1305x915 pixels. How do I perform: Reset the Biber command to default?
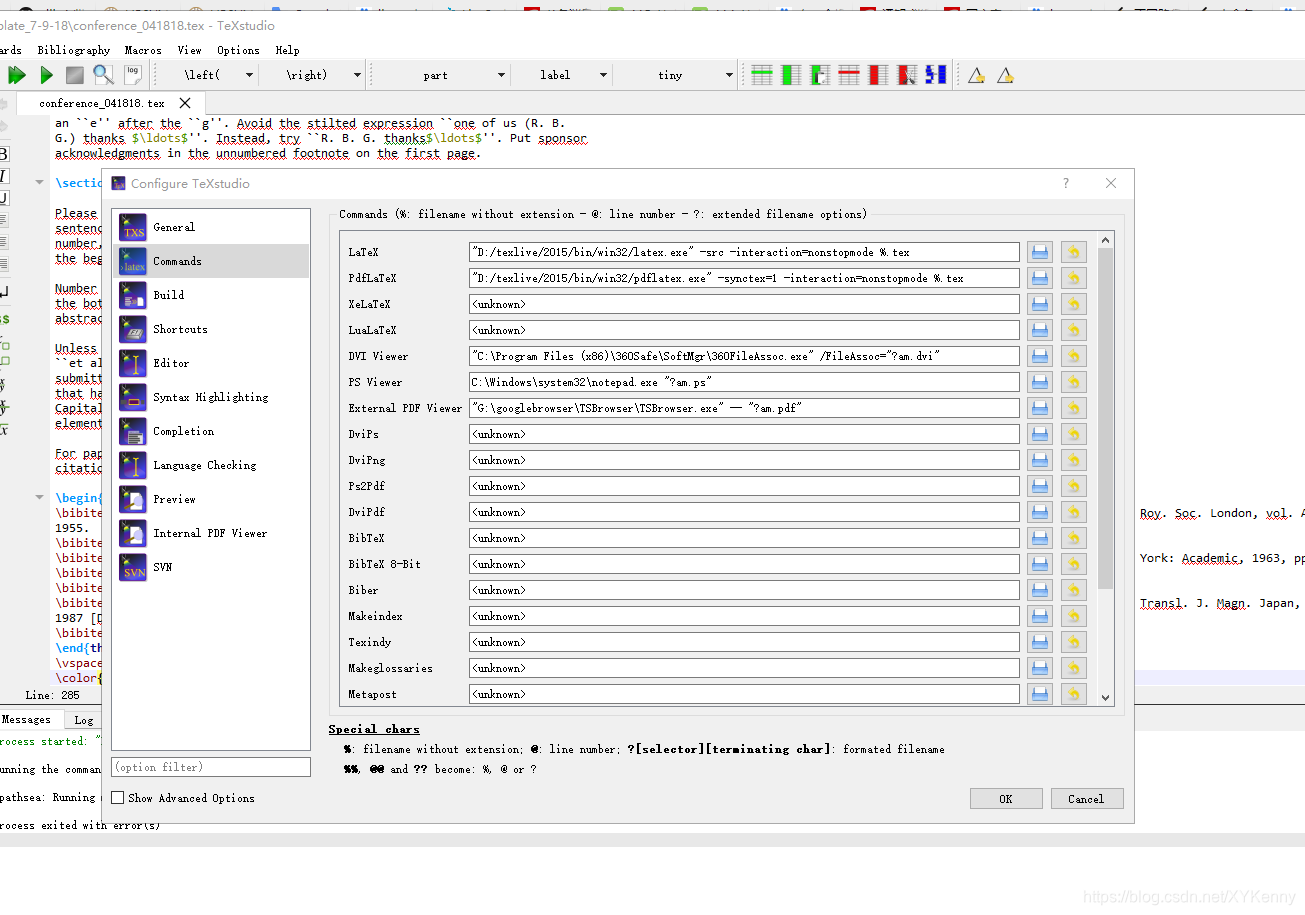[x=1074, y=590]
